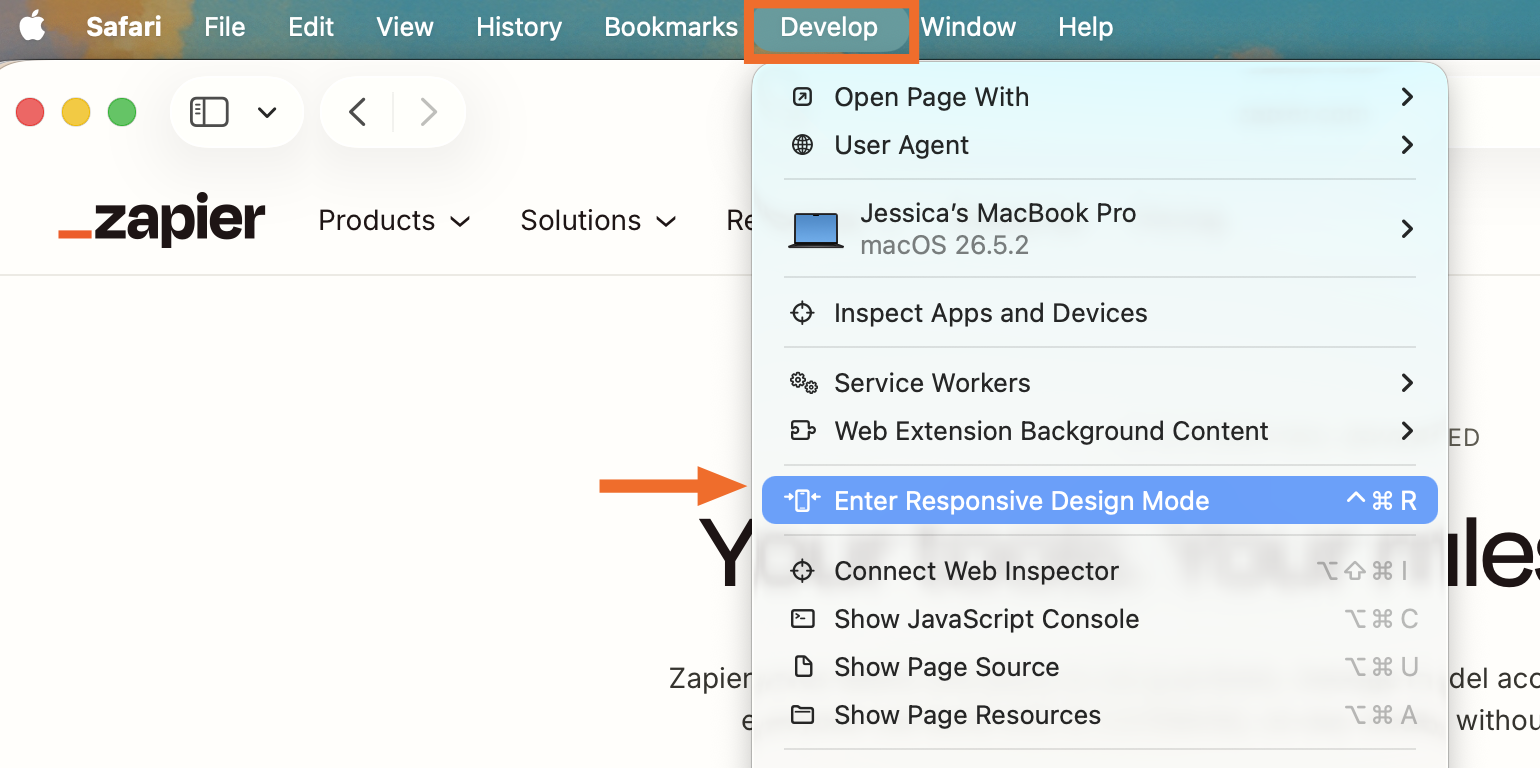This screenshot has height=768, width=1540.
Task: Open the Bookmarks menu
Action: pyautogui.click(x=671, y=27)
